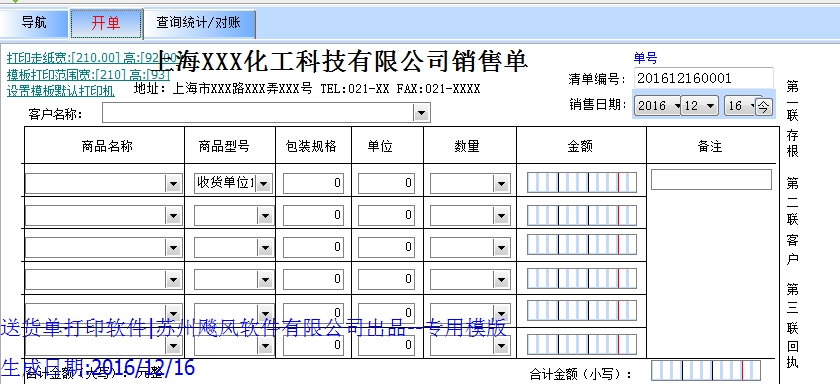Click sixth row 单位 input field
The image size is (840, 384).
click(x=386, y=345)
